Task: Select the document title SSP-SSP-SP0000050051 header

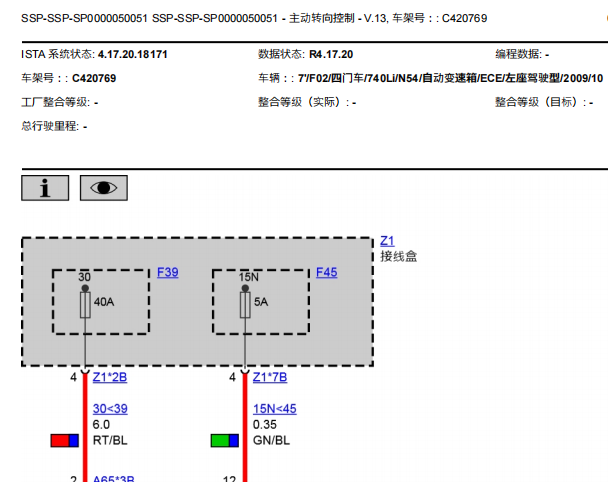Action: tap(254, 18)
